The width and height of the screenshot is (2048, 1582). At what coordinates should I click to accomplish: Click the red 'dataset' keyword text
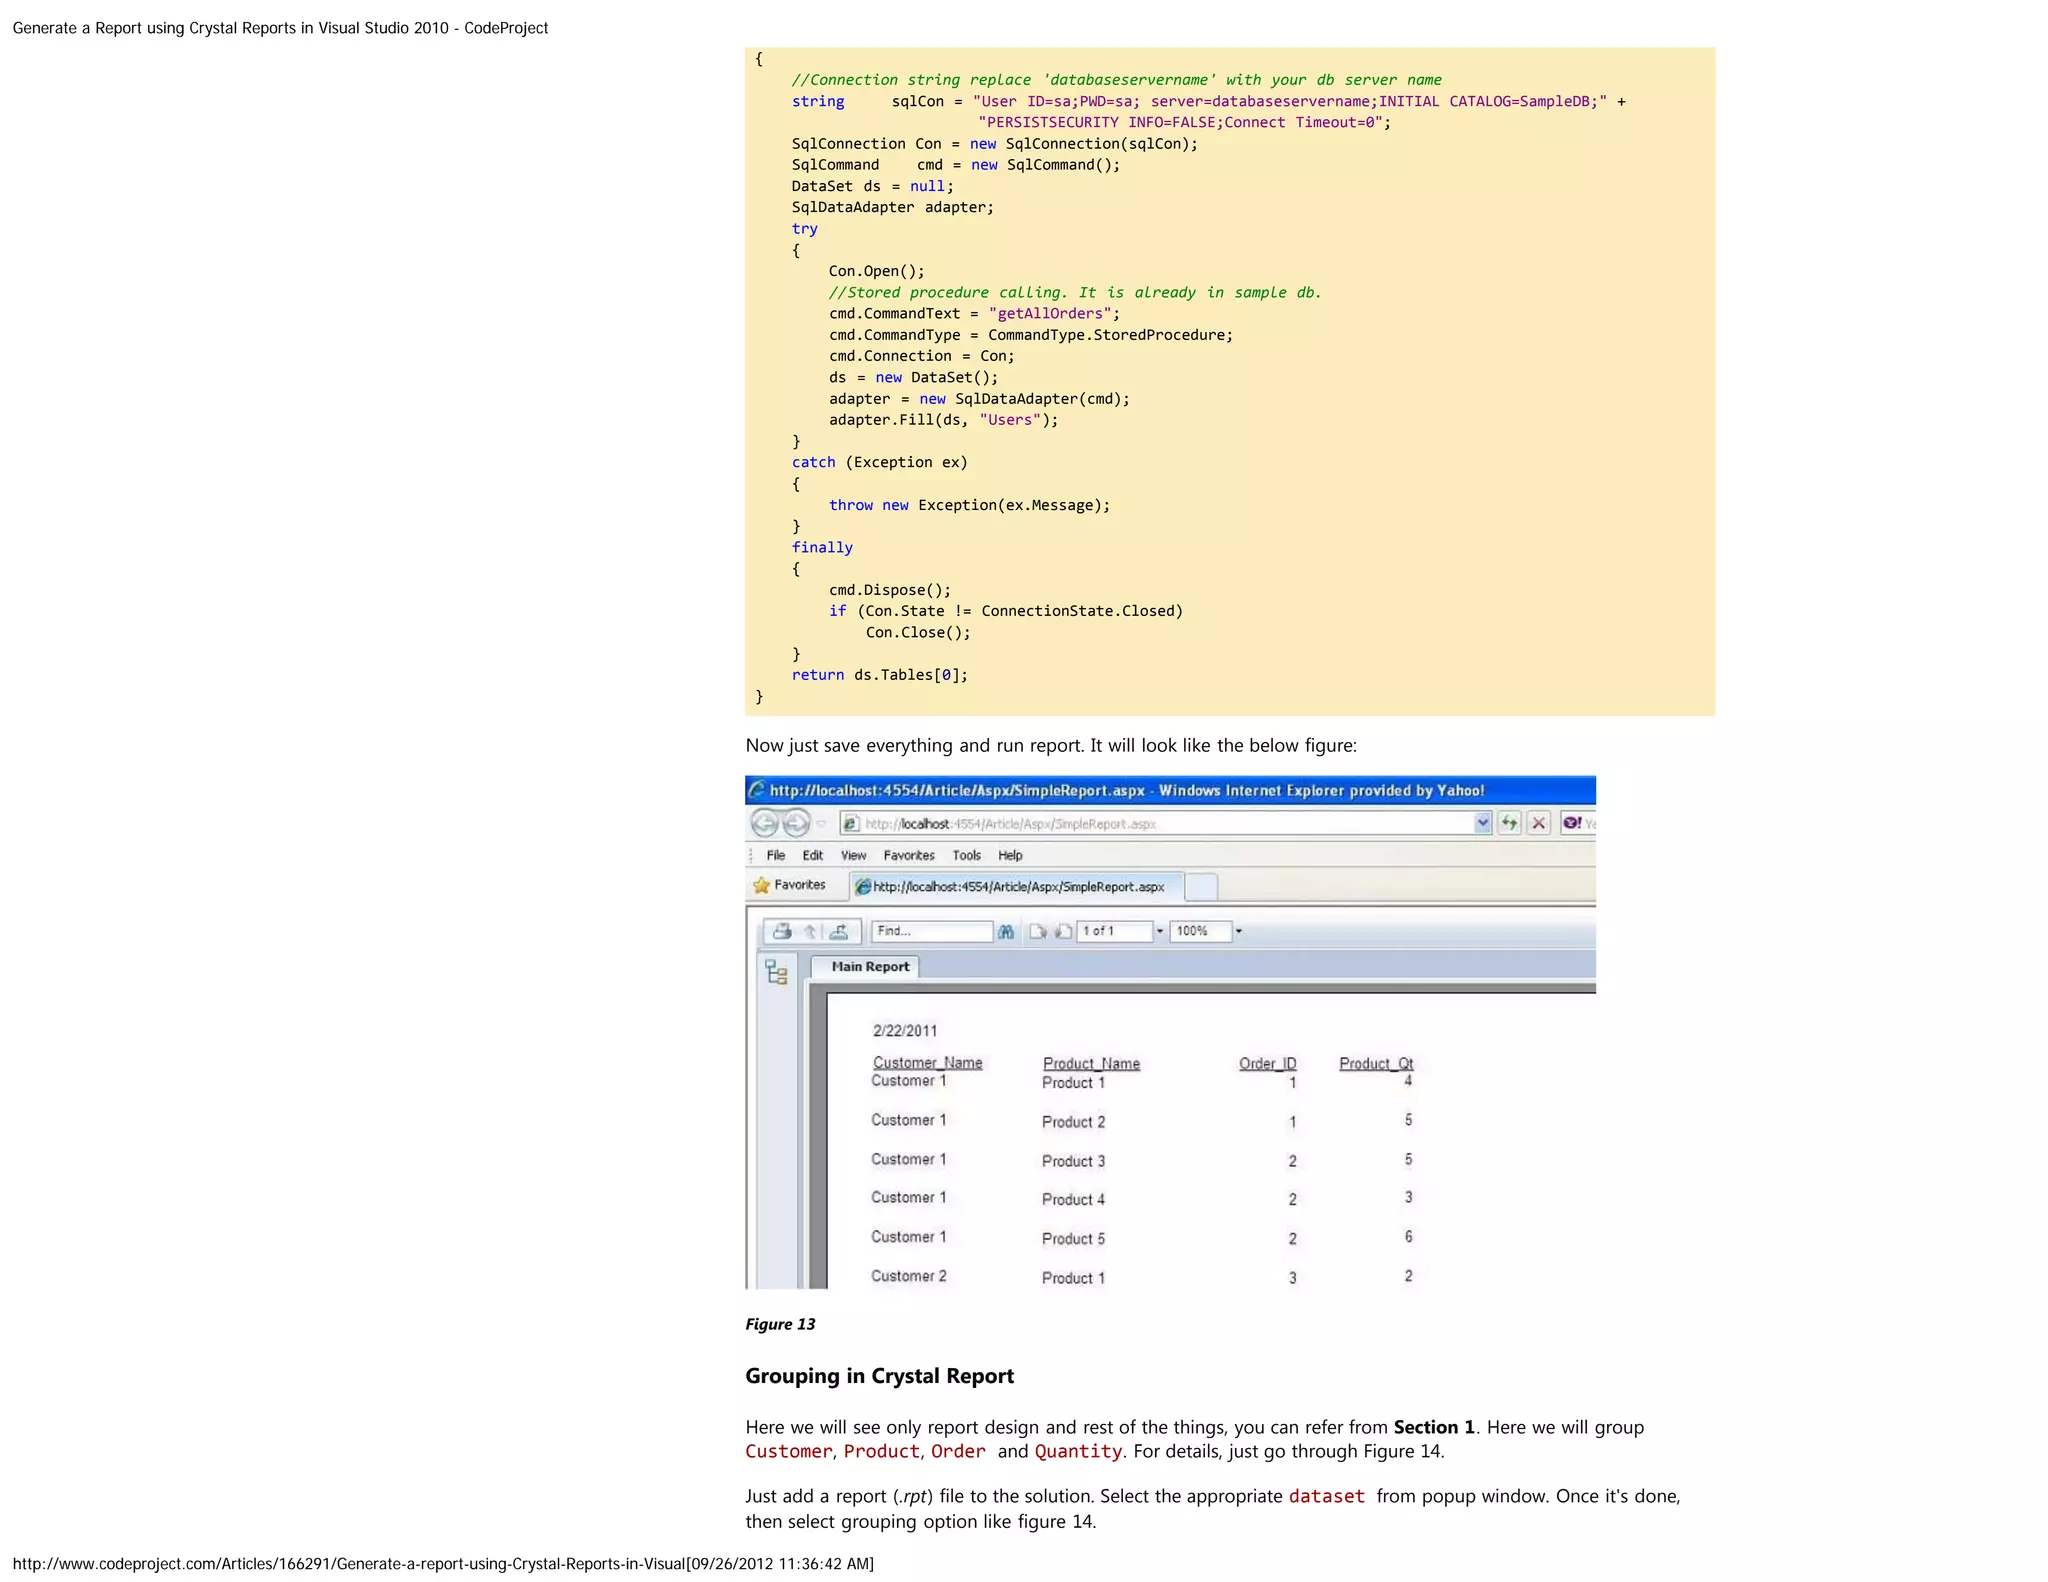point(1327,1496)
